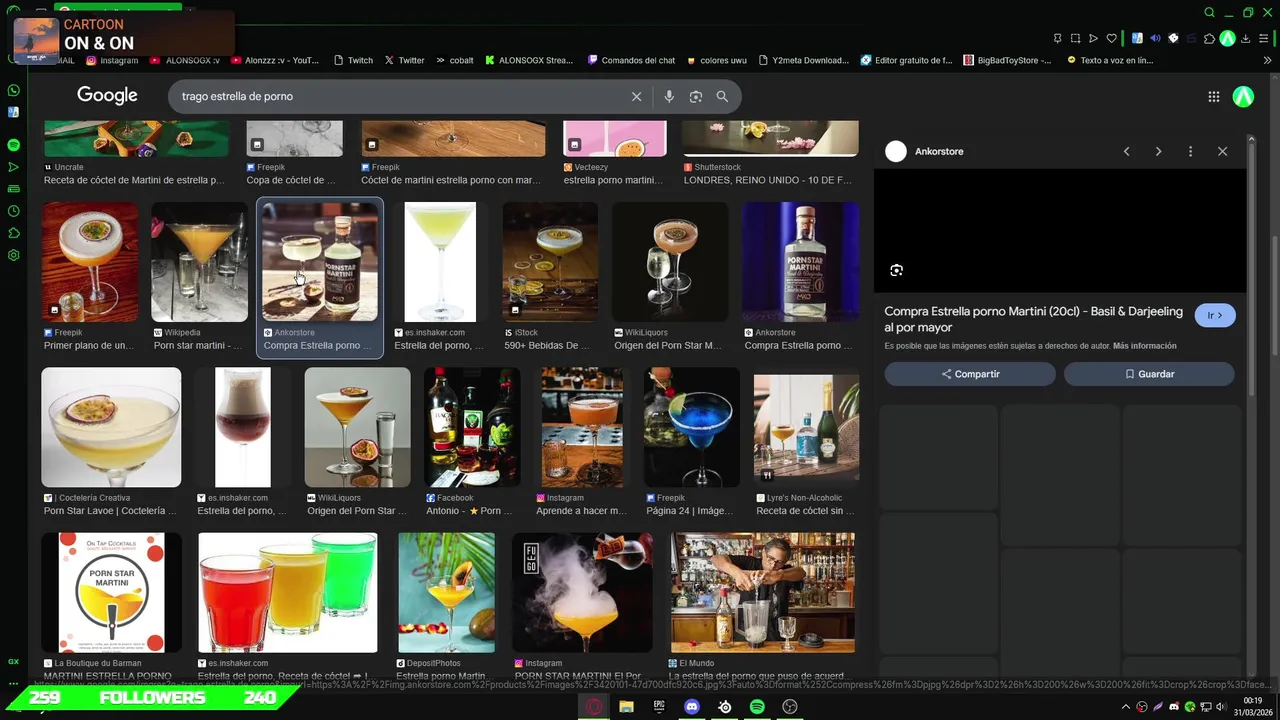Add page to bookmarks with heart icon

click(1111, 38)
